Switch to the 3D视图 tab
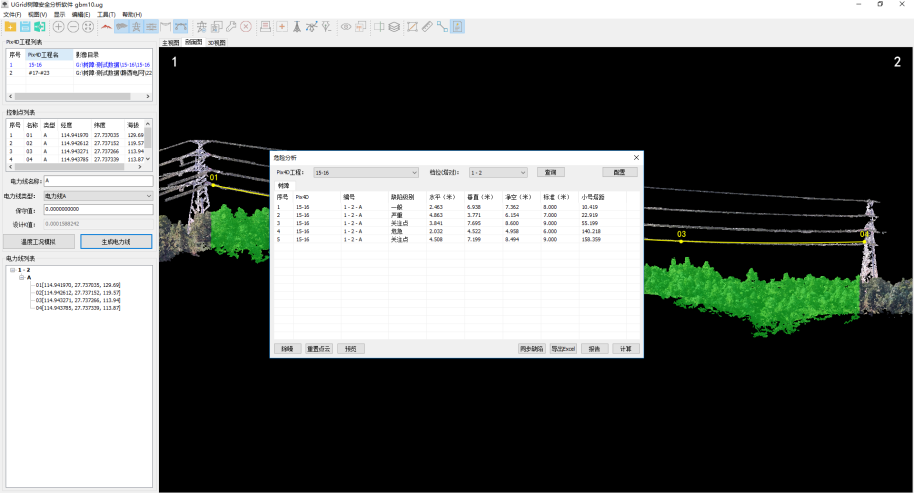Image resolution: width=914 pixels, height=493 pixels. [216, 43]
